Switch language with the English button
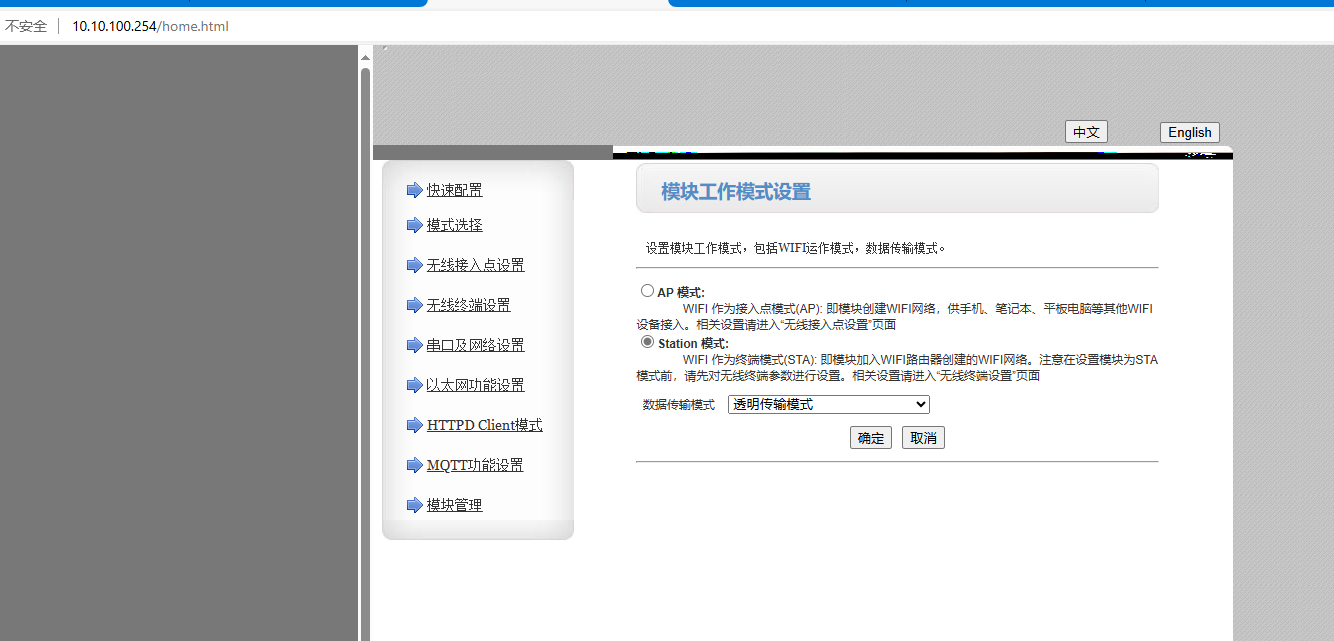Screen dimensions: 1334x641 [1189, 132]
